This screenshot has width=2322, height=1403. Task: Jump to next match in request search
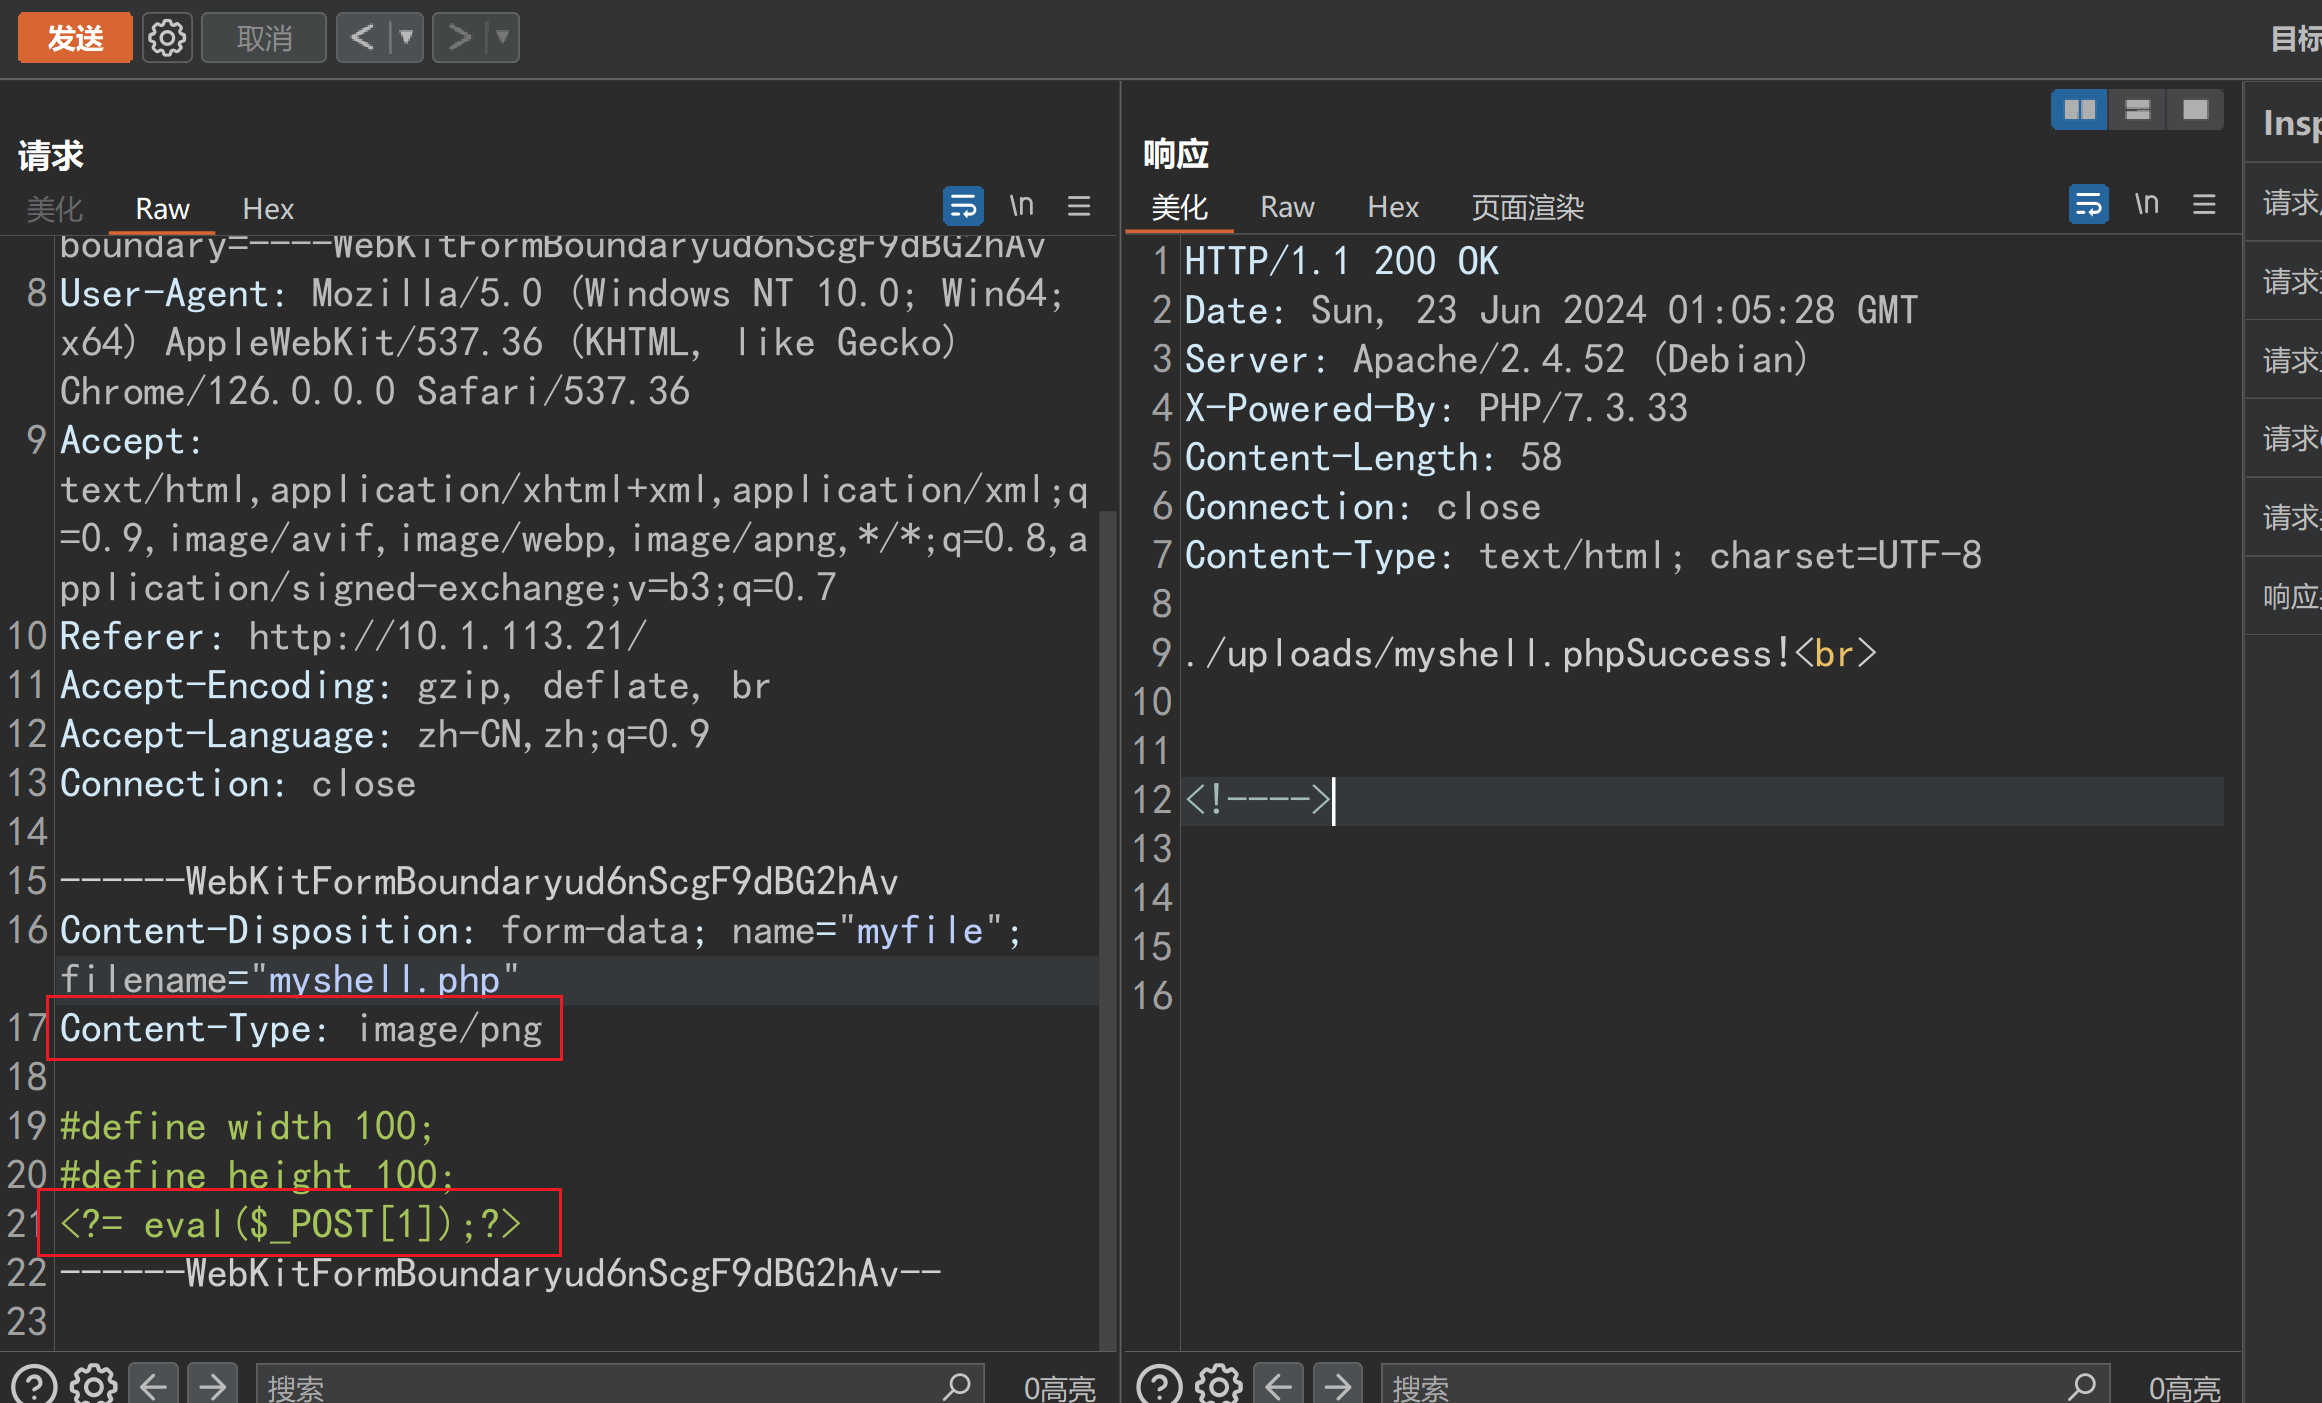(x=212, y=1385)
